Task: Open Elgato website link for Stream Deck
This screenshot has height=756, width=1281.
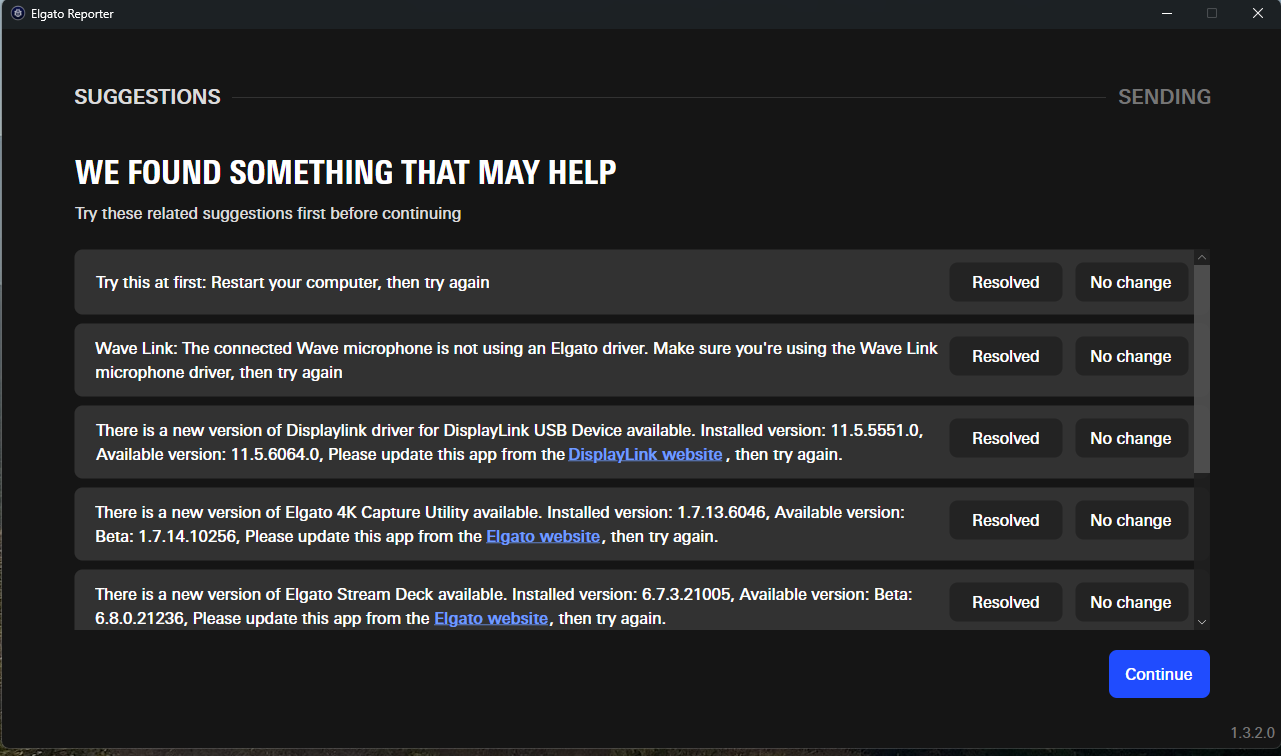Action: [x=491, y=619]
